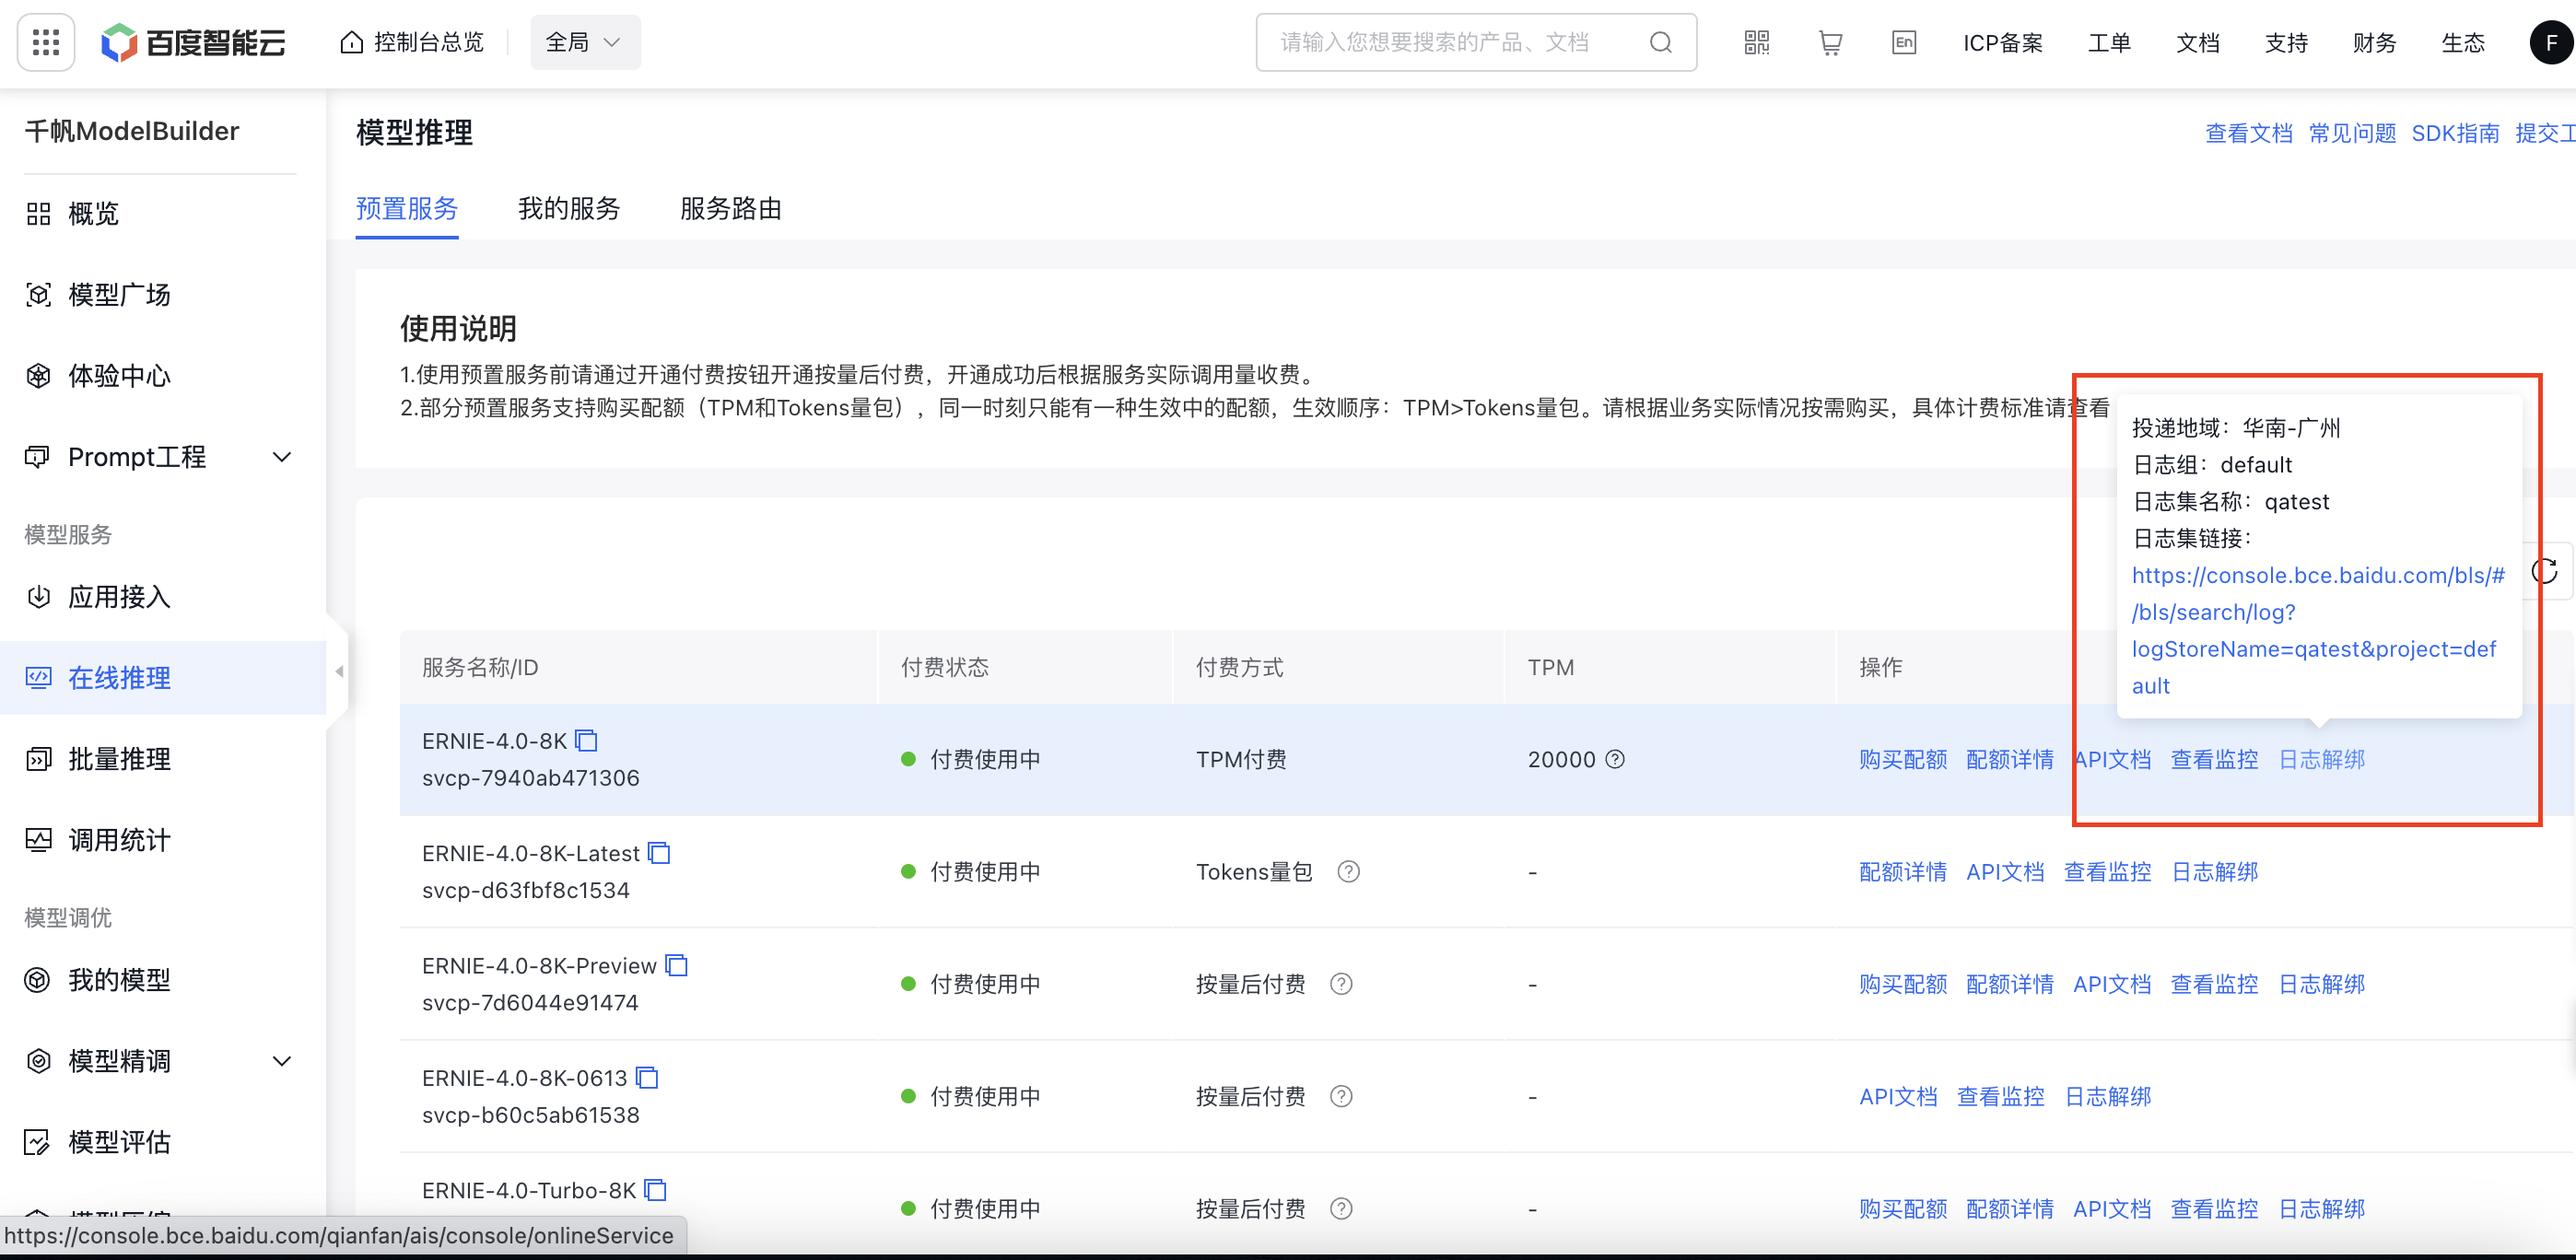This screenshot has width=2576, height=1260.
Task: Switch to the 我的服务 tab
Action: (569, 208)
